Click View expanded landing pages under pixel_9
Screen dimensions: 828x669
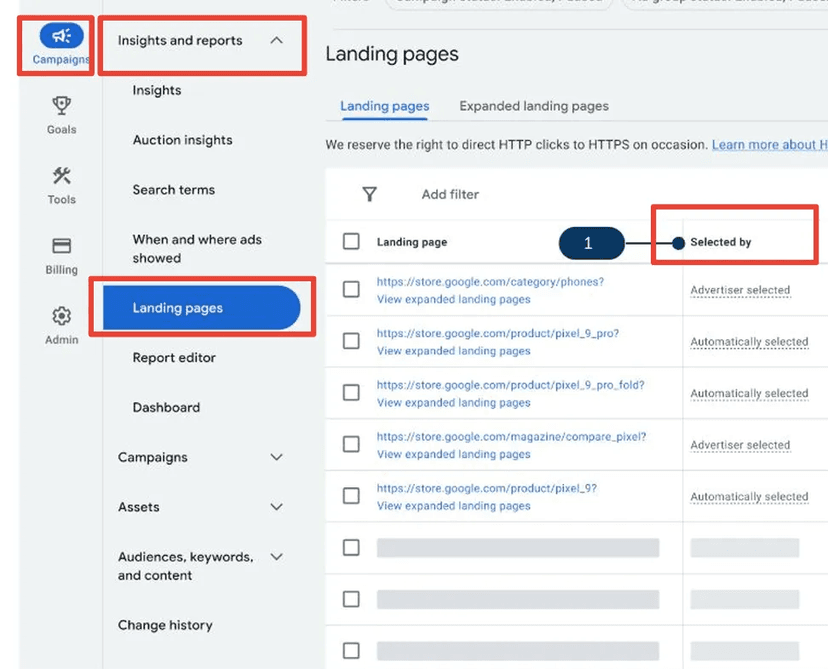(x=454, y=506)
